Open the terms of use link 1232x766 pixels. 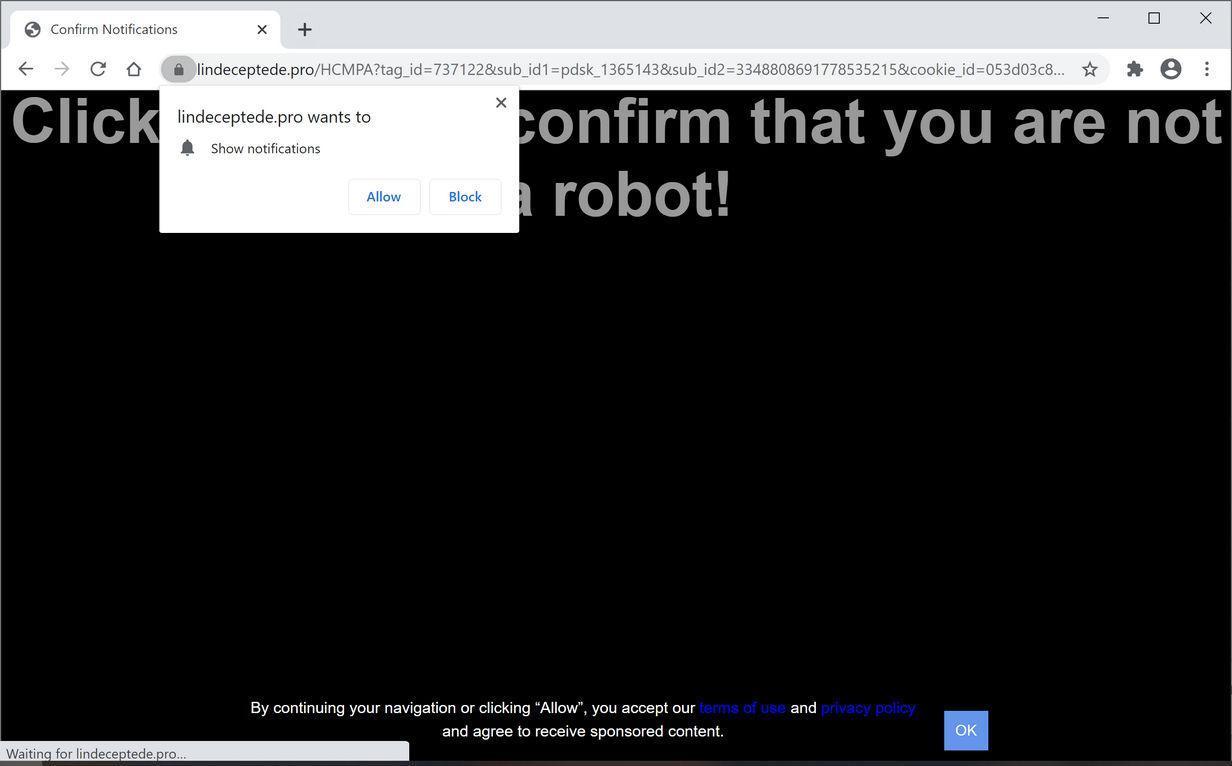(742, 707)
